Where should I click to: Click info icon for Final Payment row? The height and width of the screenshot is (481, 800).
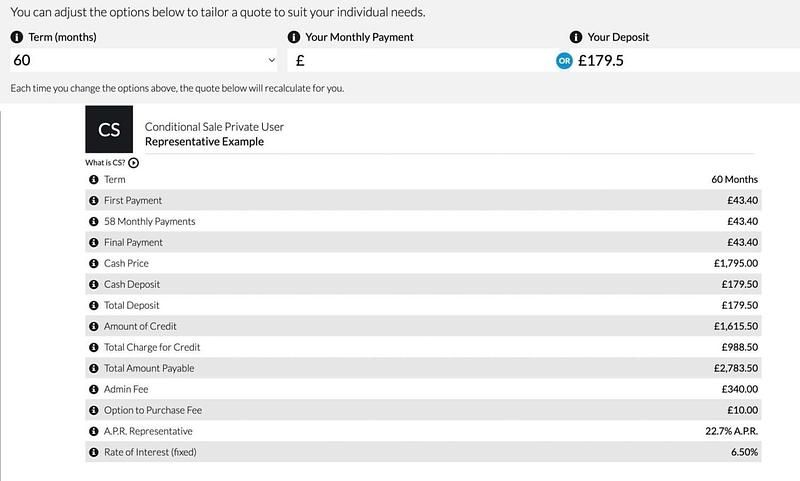coord(94,242)
